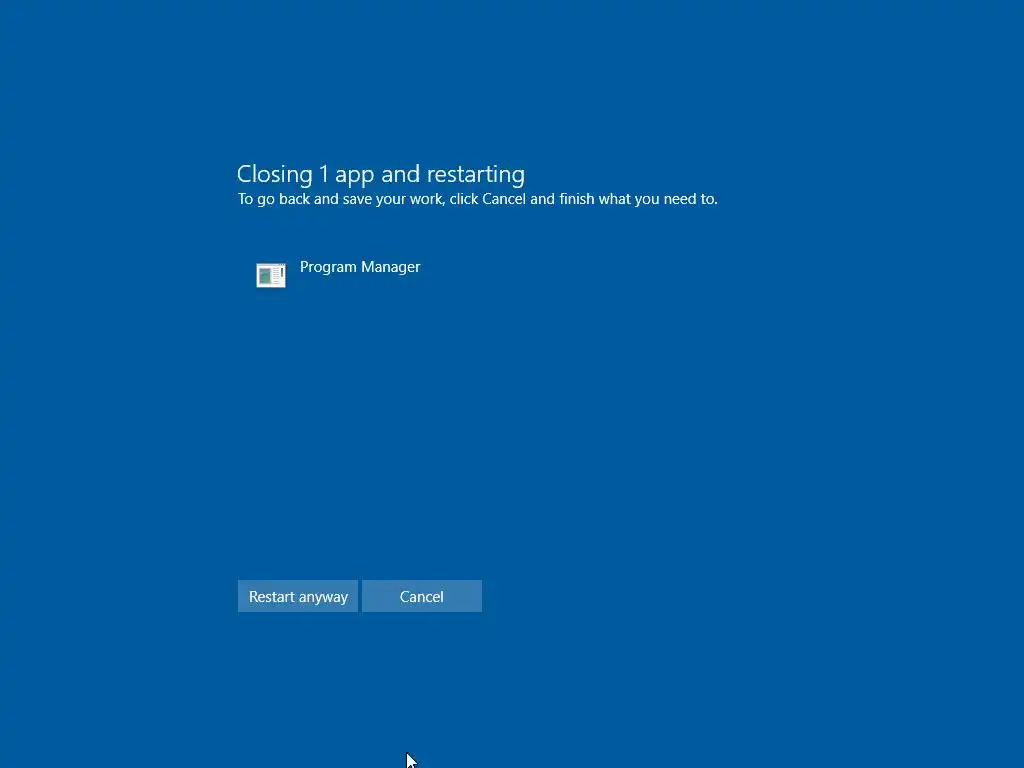Pick the blocking app entry Program Manager

tap(338, 274)
